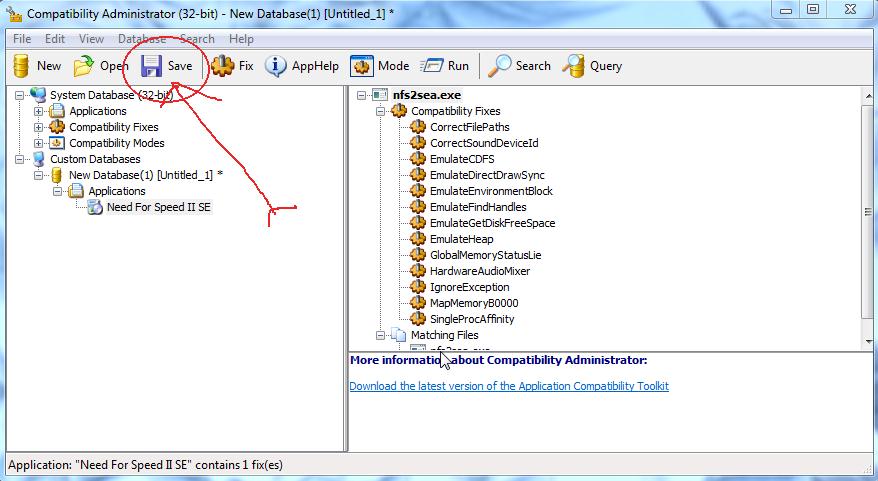Image resolution: width=878 pixels, height=481 pixels.
Task: Expand Compatibility Fixes in left tree
Action: coord(38,127)
